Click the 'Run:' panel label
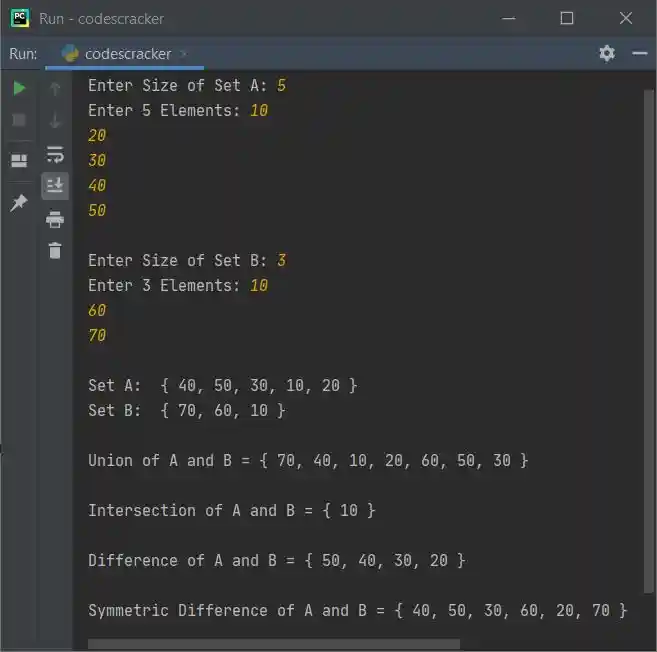Screen dimensions: 657x652 tap(23, 54)
